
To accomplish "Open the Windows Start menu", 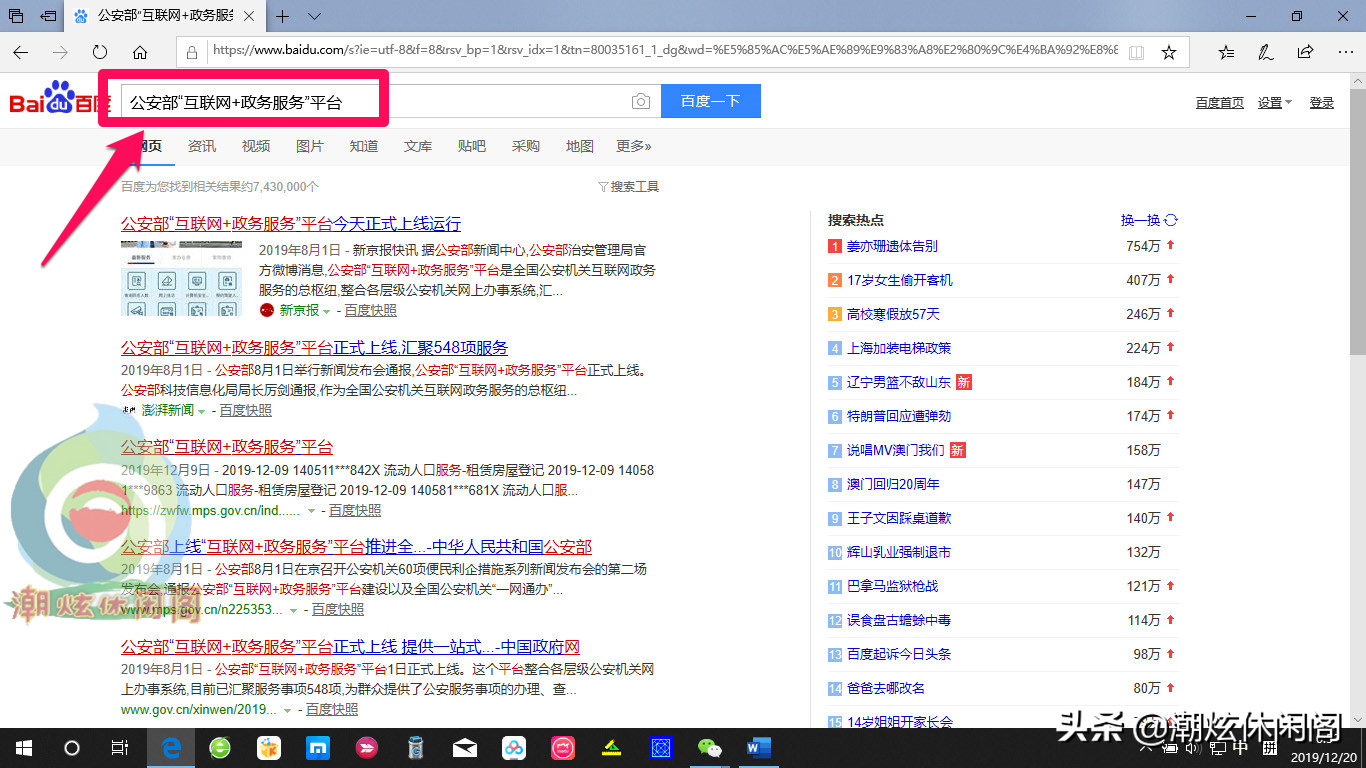I will [23, 747].
